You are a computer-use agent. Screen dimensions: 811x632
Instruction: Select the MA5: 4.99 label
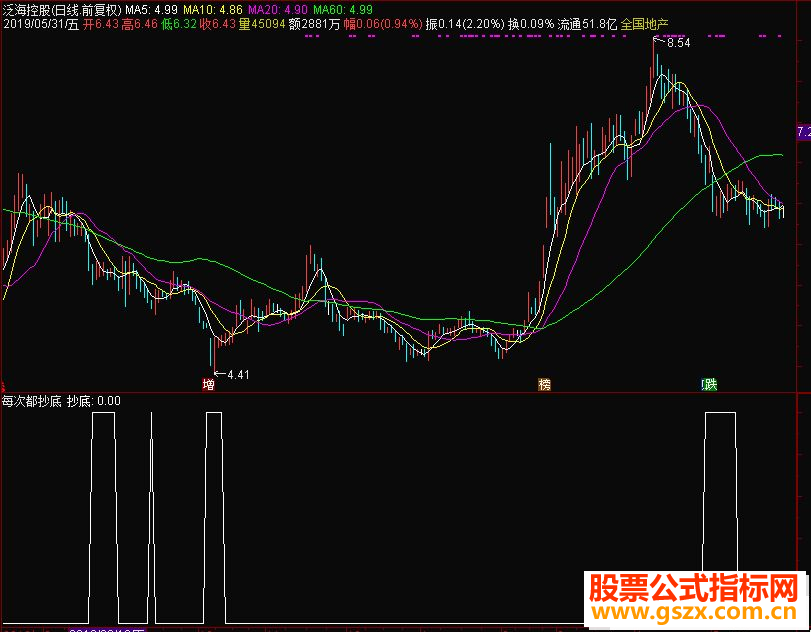click(152, 9)
